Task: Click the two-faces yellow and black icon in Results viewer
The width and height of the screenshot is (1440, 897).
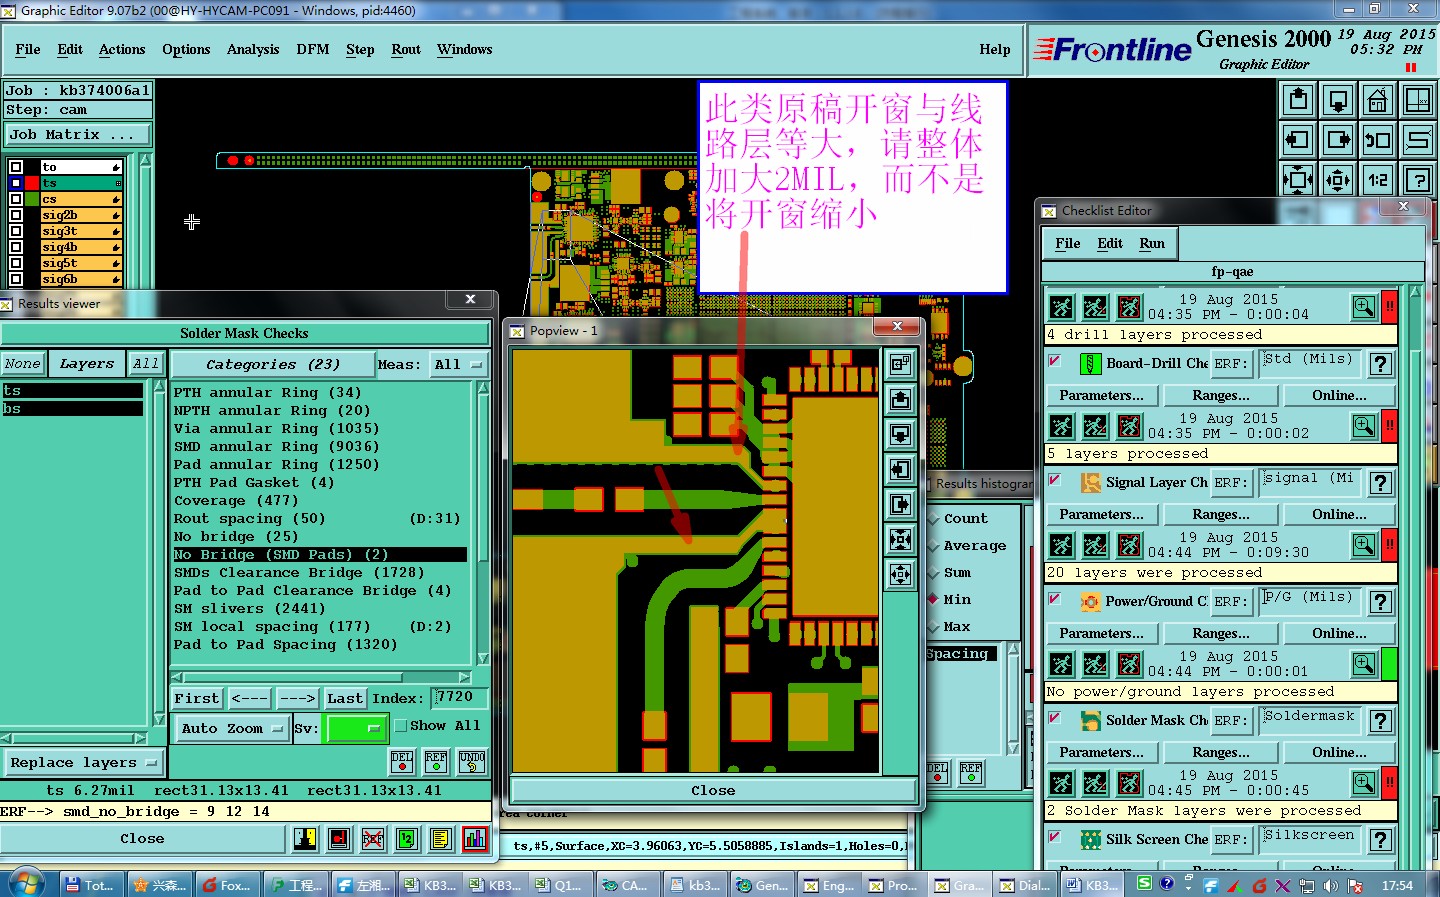Action: coord(305,839)
